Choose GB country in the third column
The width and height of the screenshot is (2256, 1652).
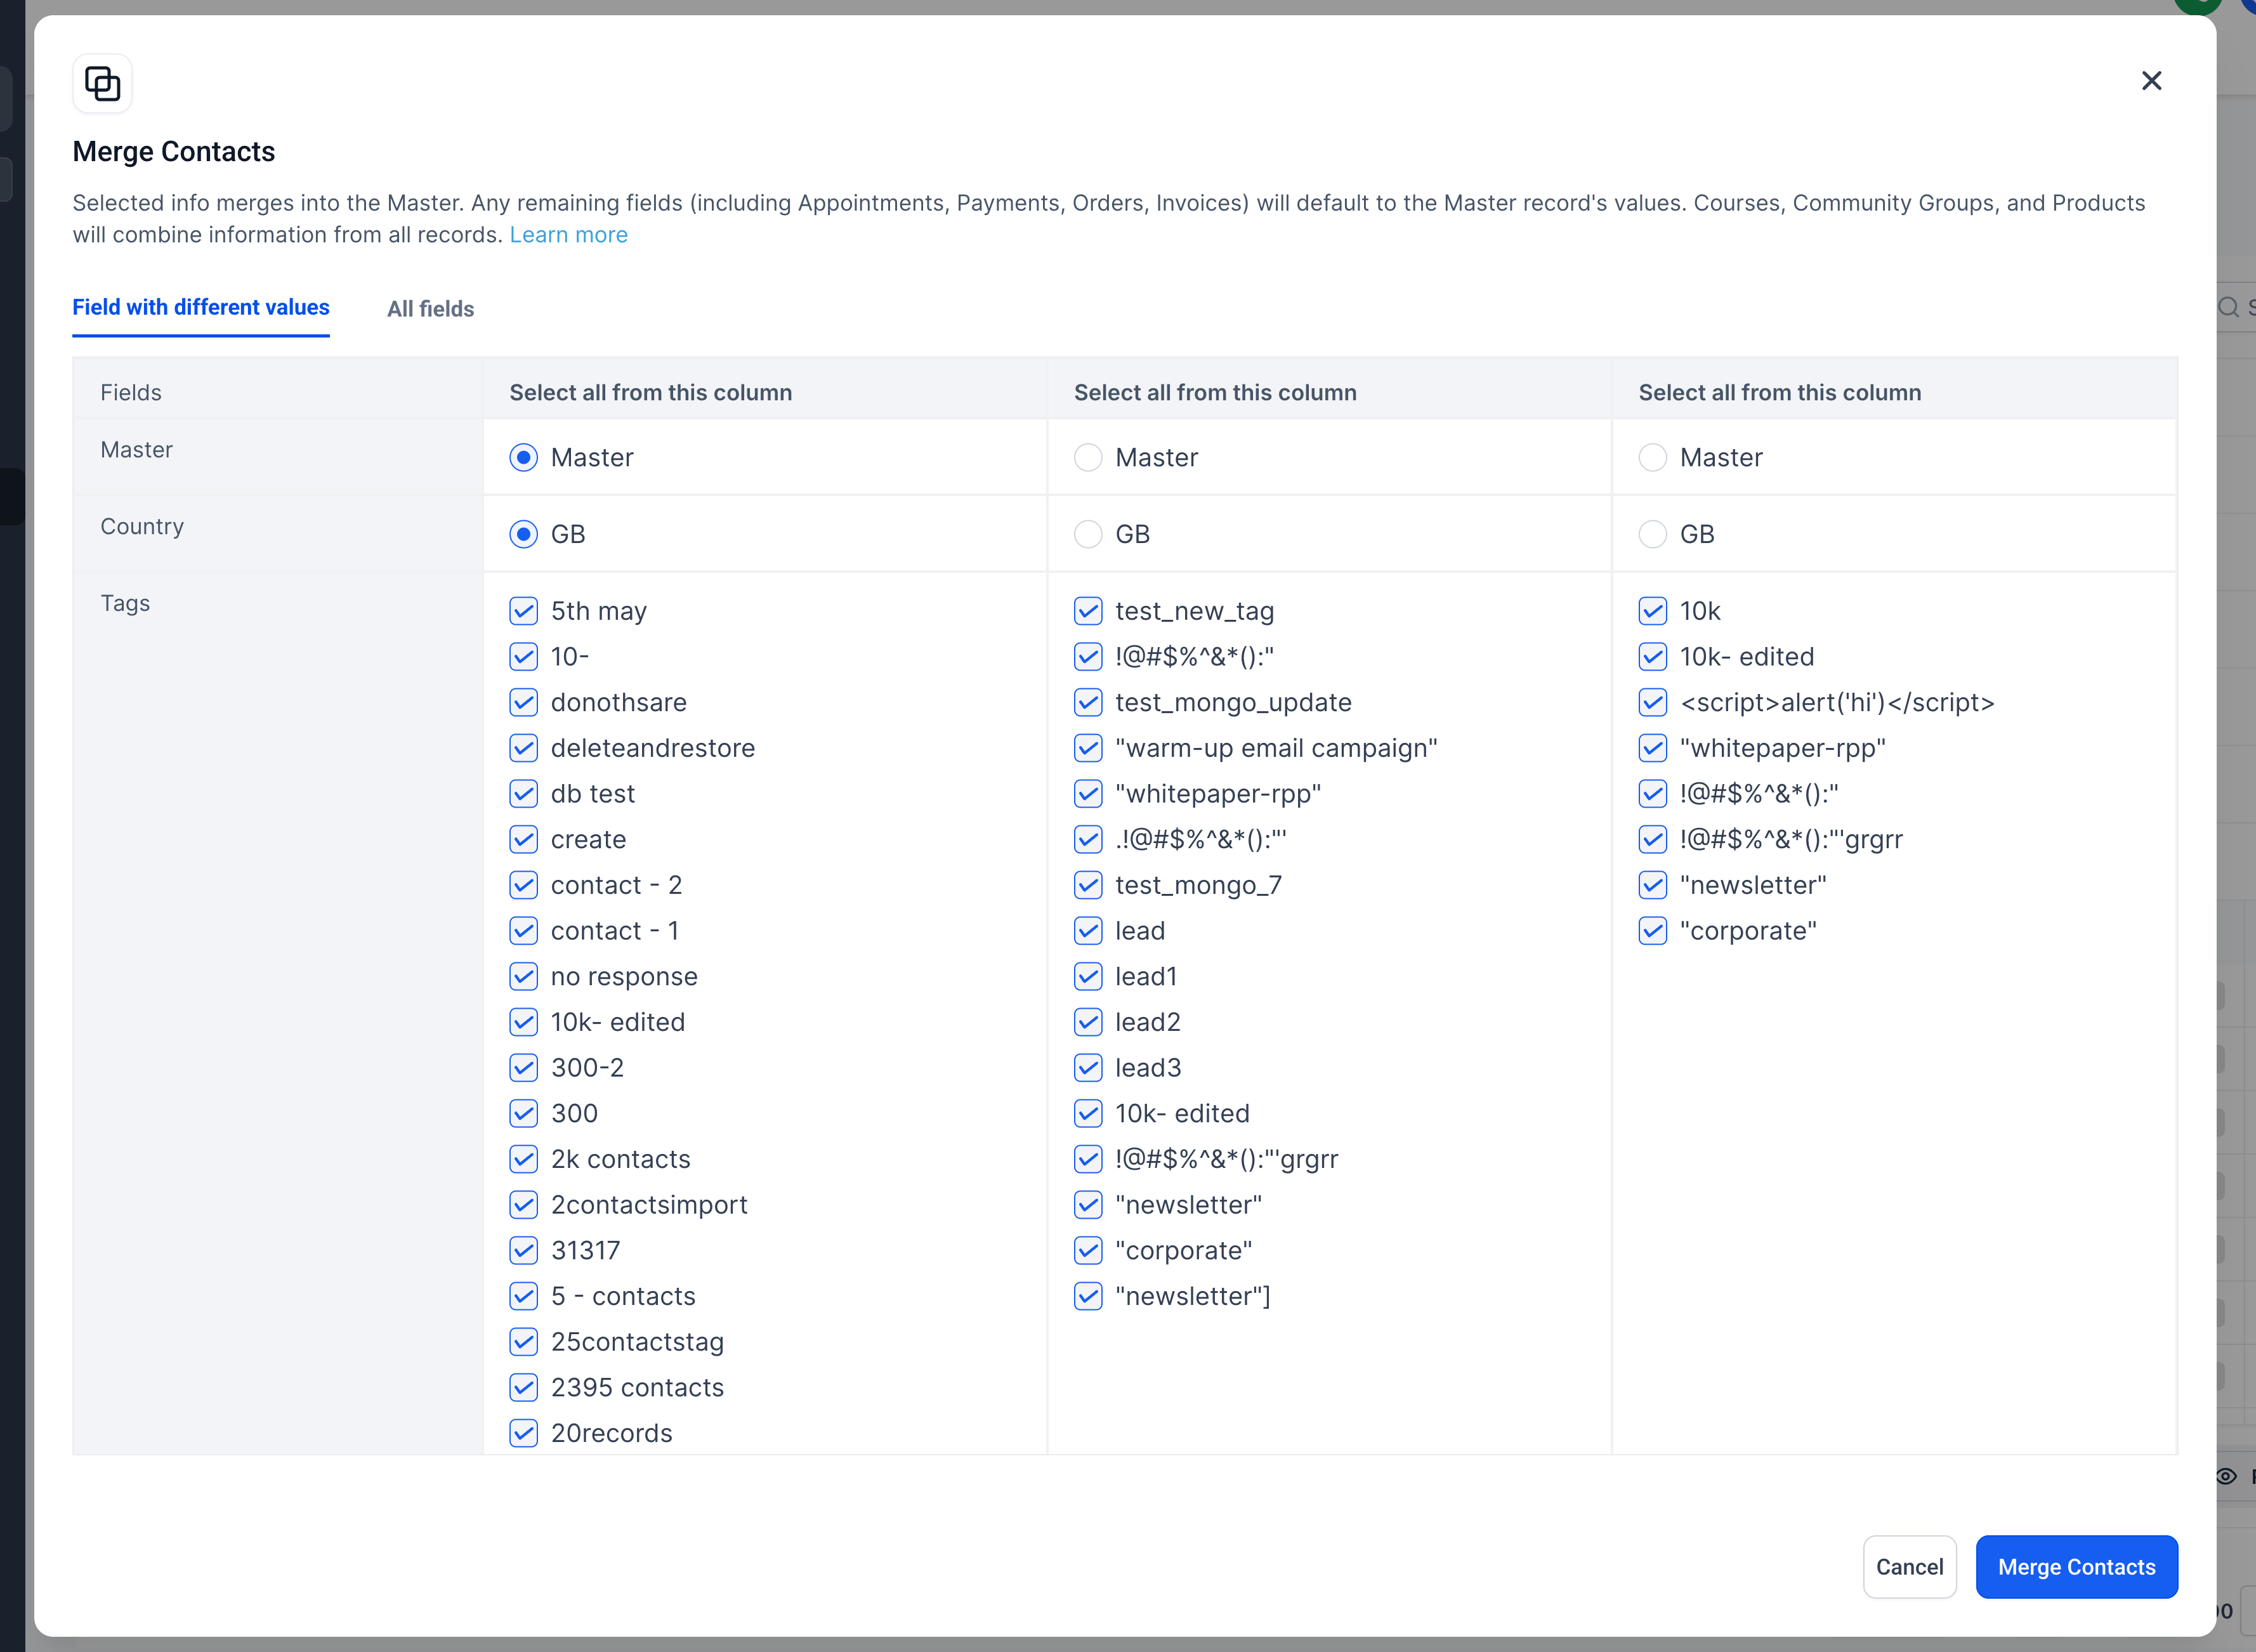pyautogui.click(x=1652, y=535)
